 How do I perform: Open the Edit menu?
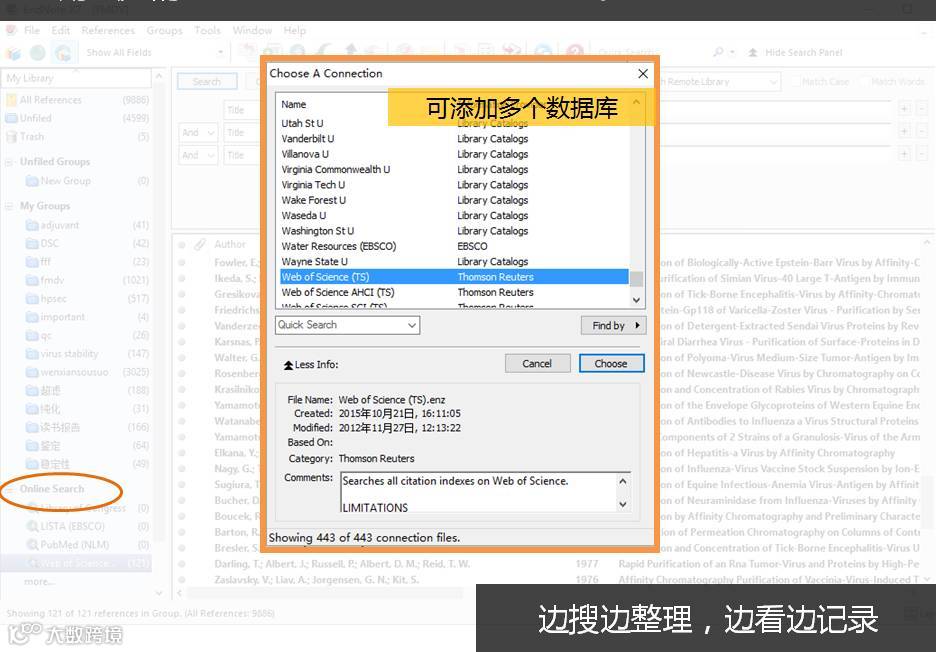click(x=60, y=30)
